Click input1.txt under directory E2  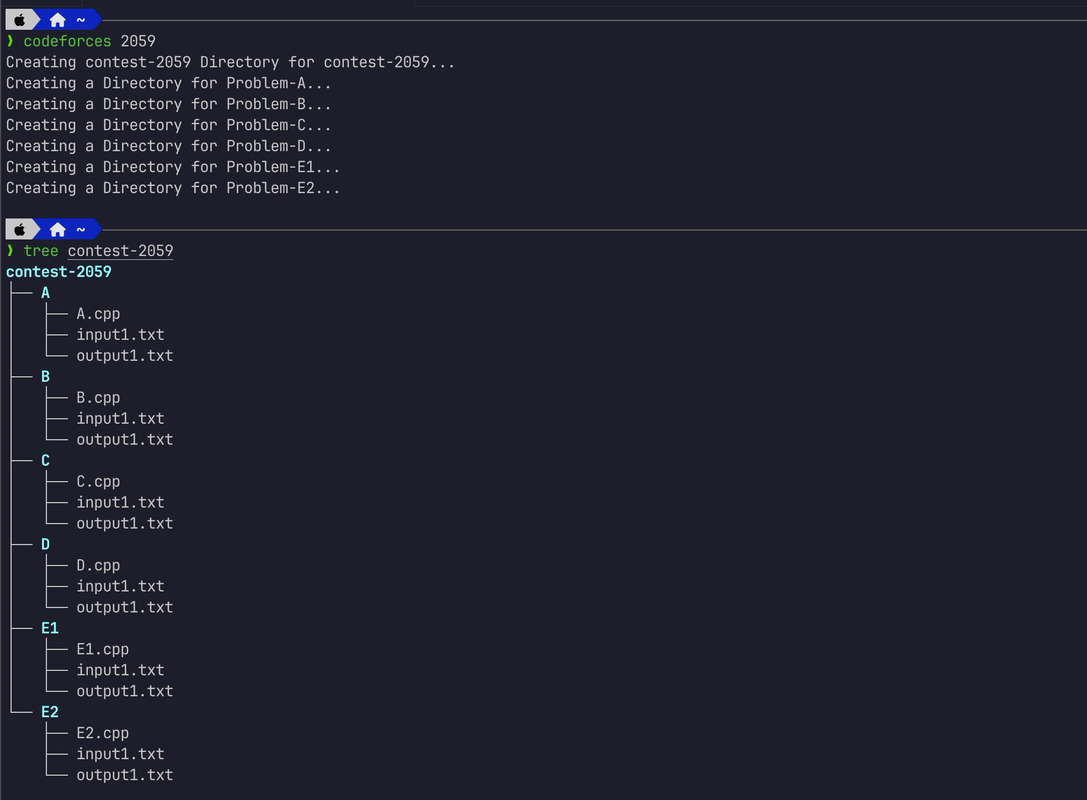click(x=121, y=754)
